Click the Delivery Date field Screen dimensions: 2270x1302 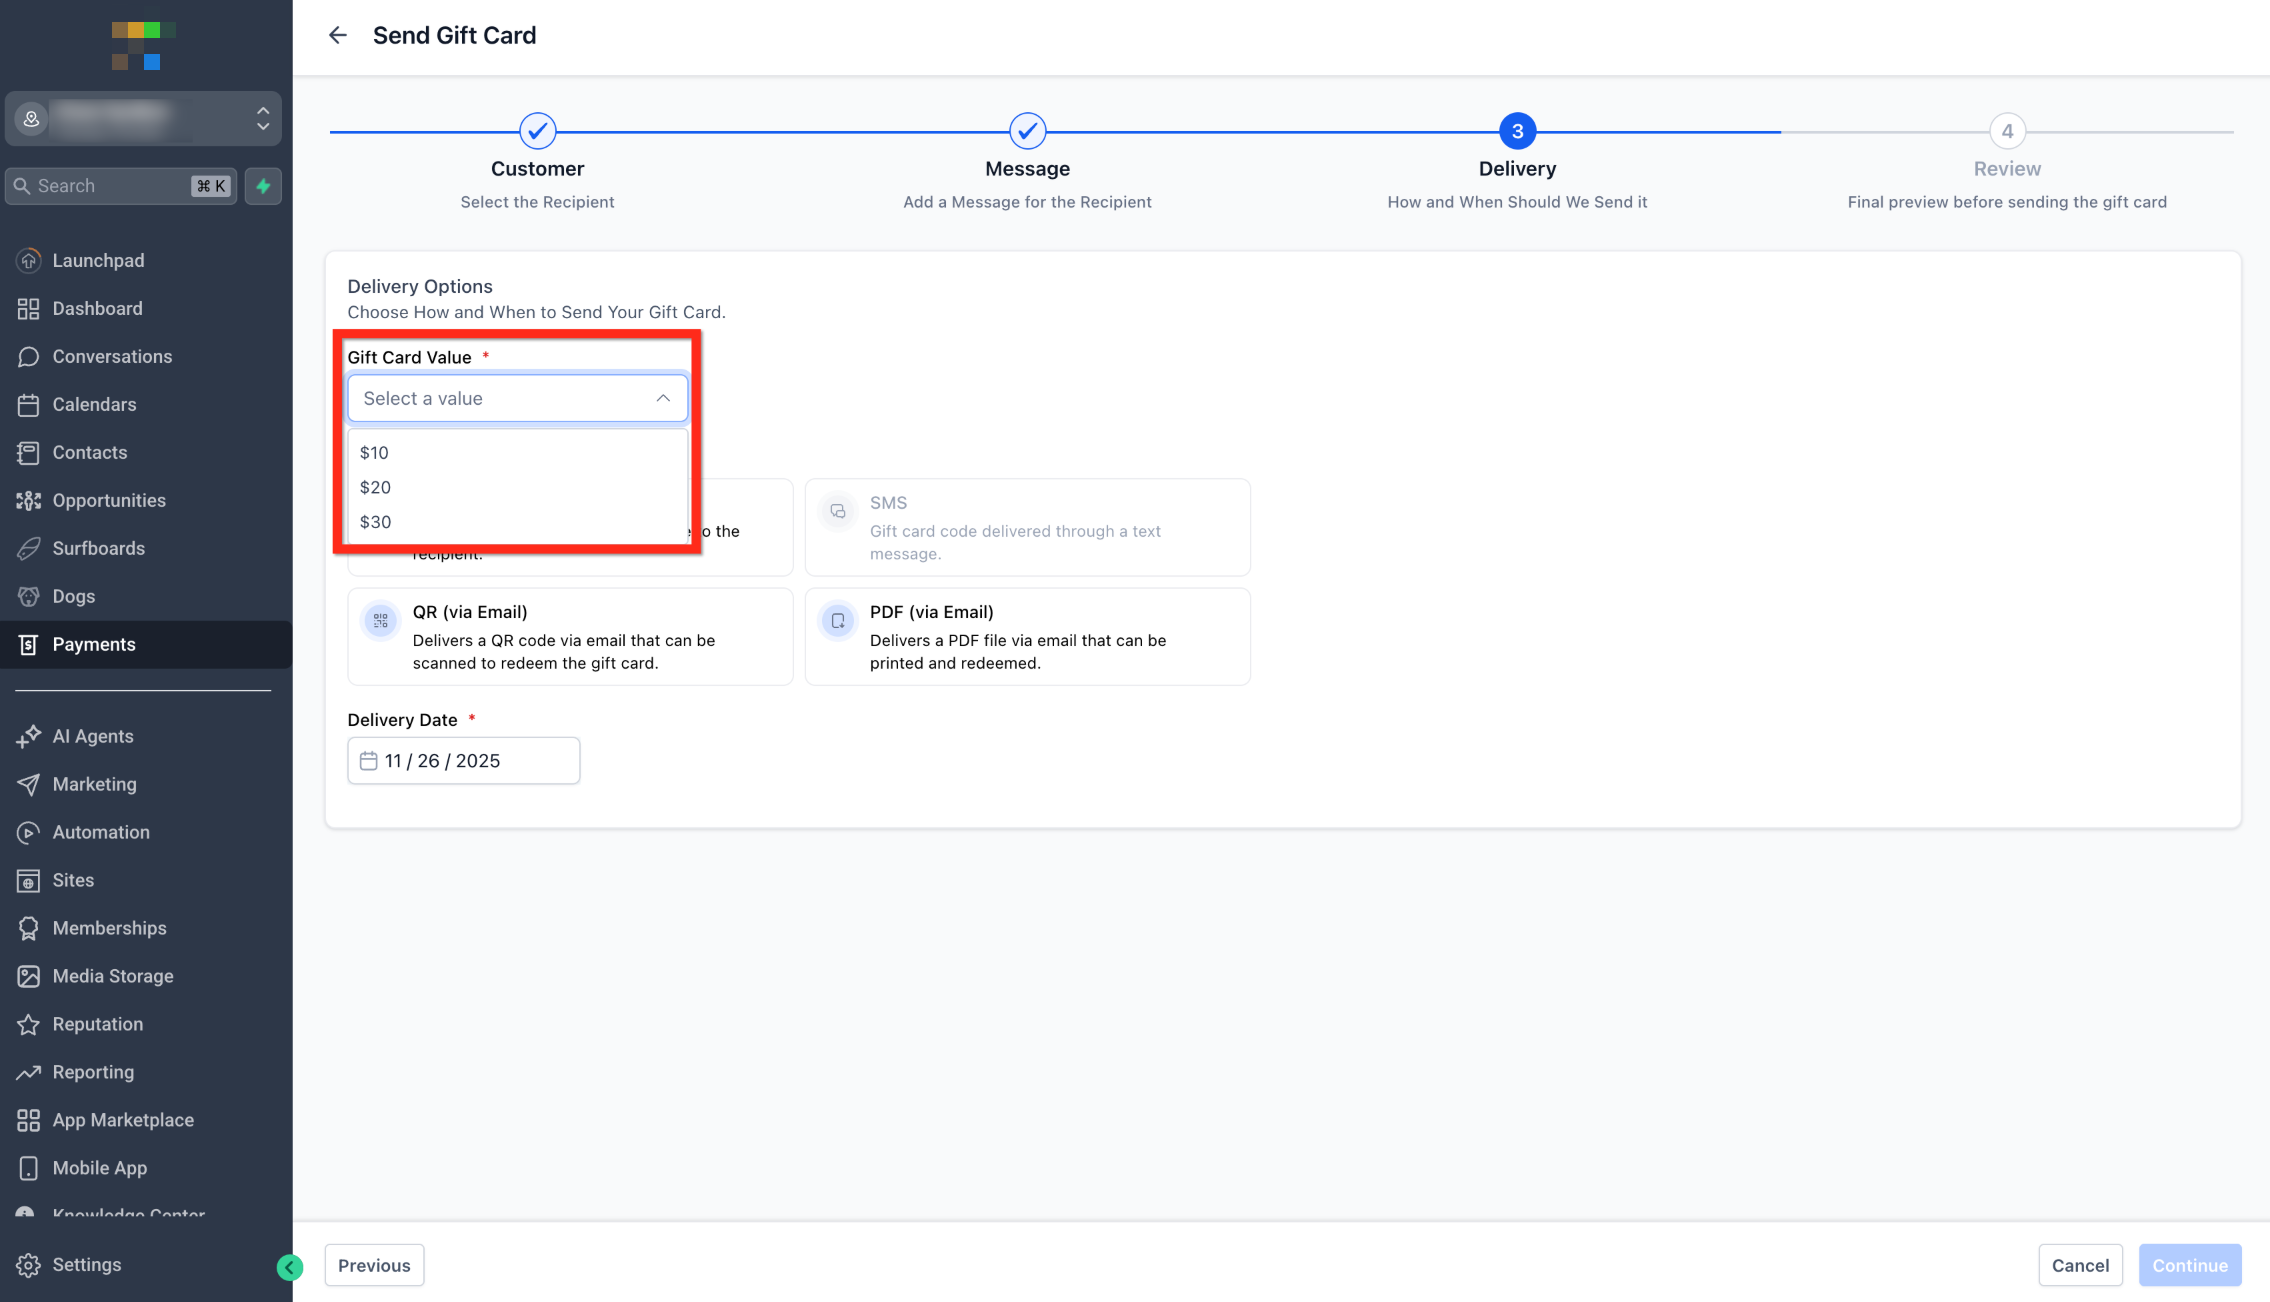[x=464, y=761]
